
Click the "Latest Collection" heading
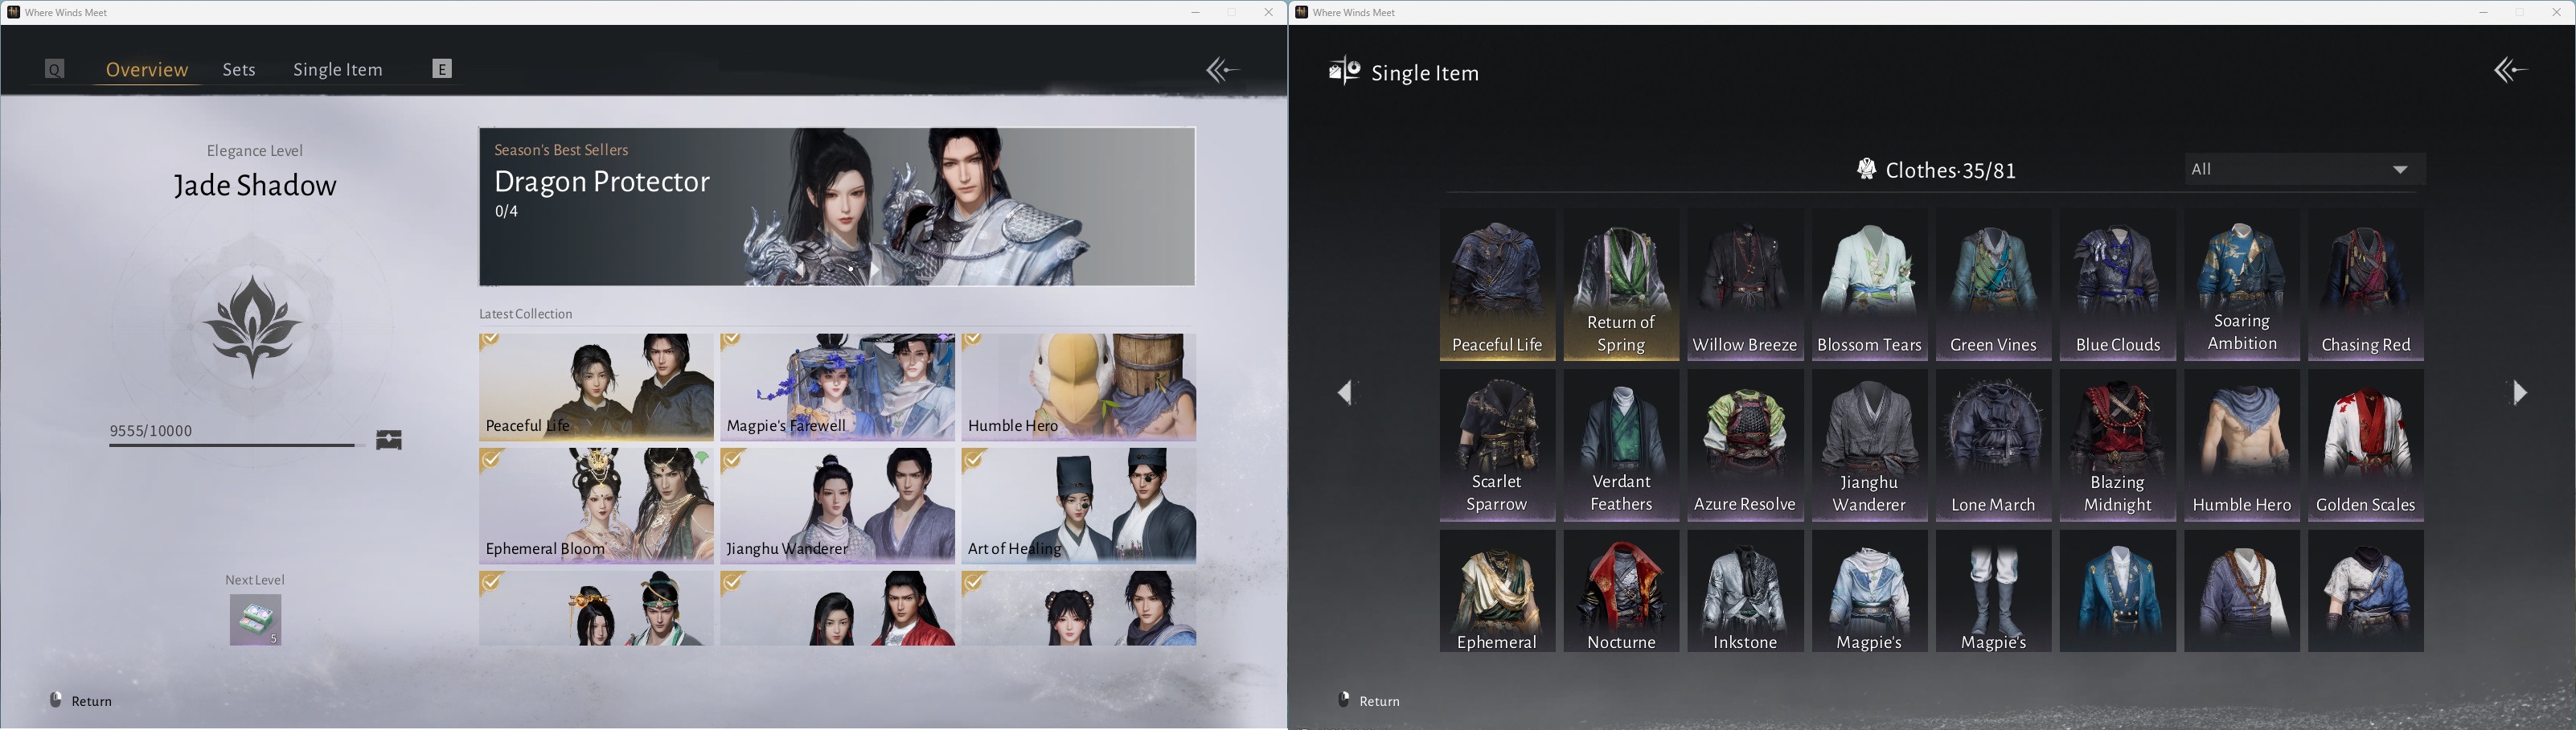coord(526,314)
